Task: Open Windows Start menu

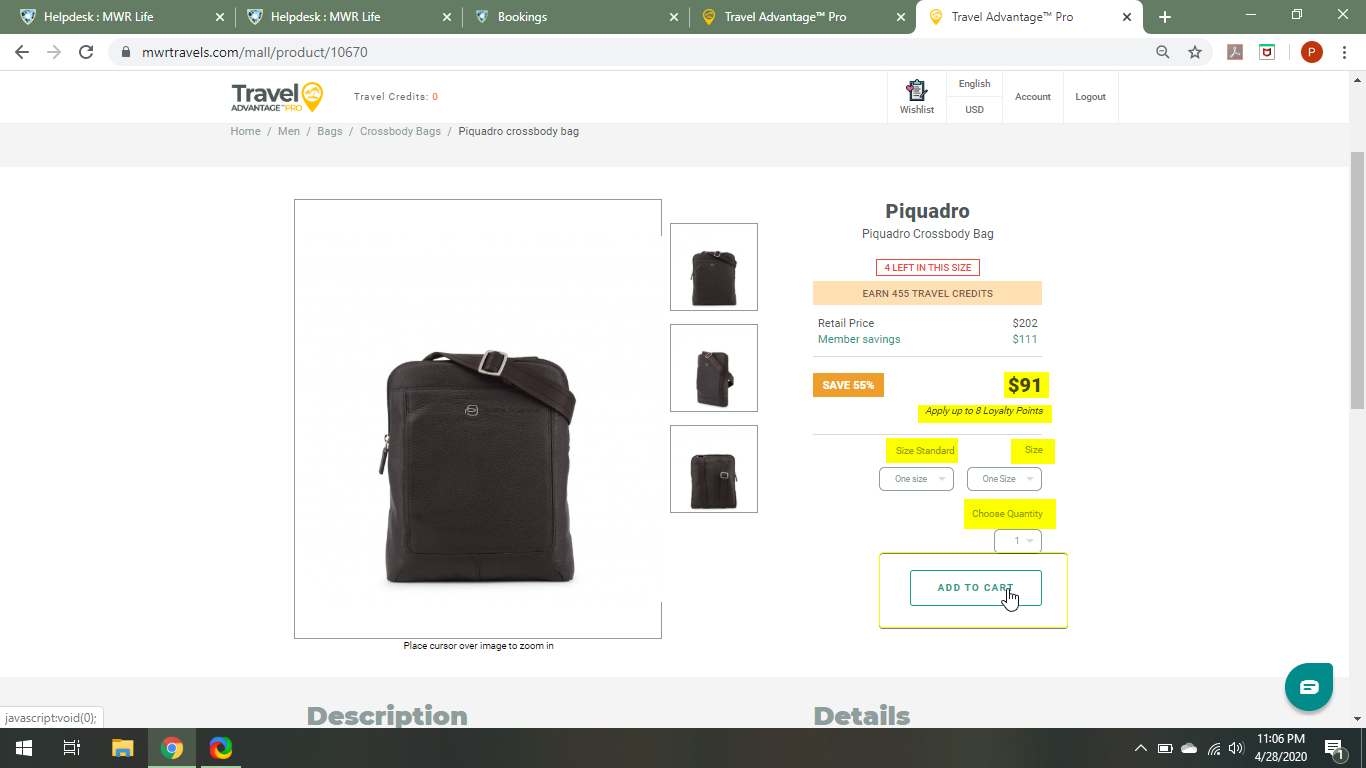Action: pos(23,748)
